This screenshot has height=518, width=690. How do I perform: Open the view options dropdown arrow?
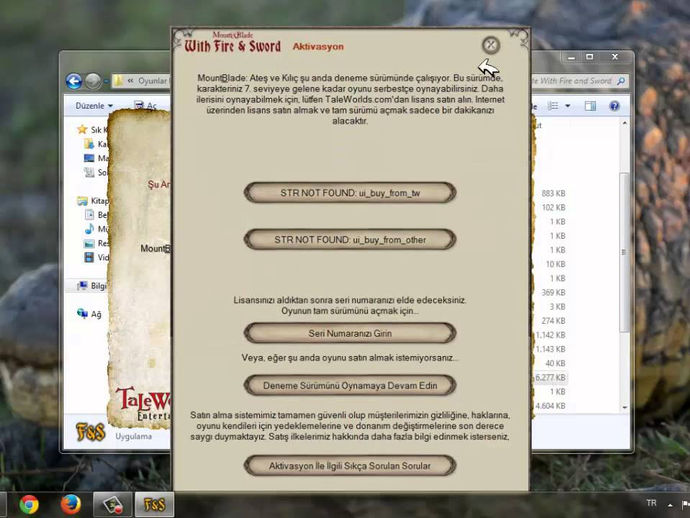click(567, 106)
